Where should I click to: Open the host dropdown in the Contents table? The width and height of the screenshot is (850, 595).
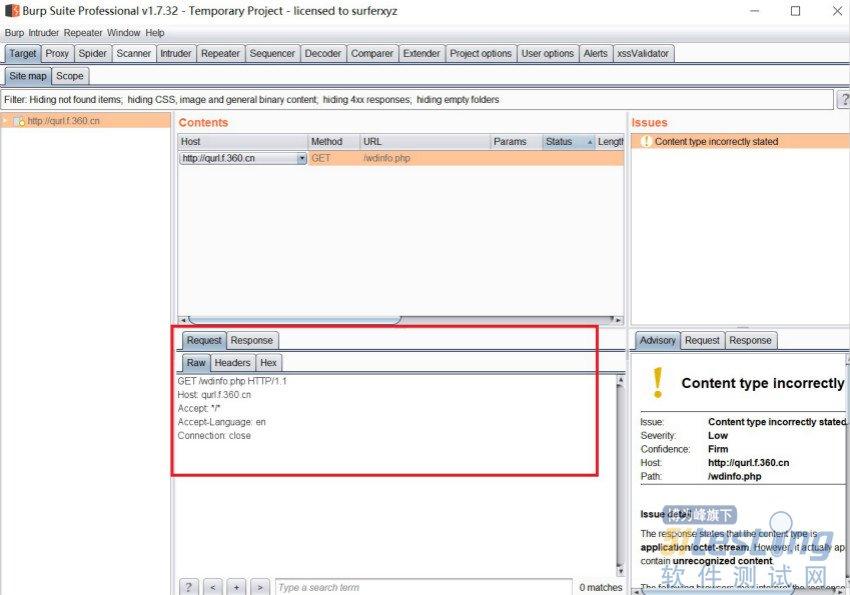(303, 157)
